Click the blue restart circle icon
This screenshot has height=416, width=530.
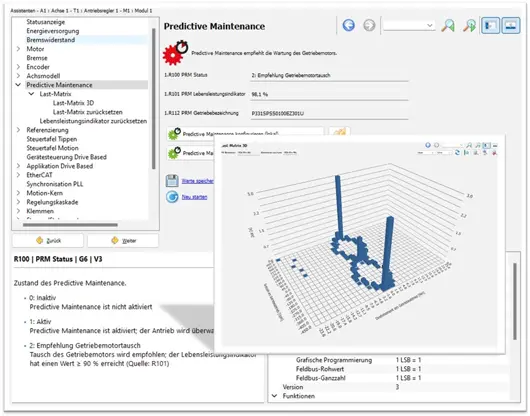click(x=172, y=197)
